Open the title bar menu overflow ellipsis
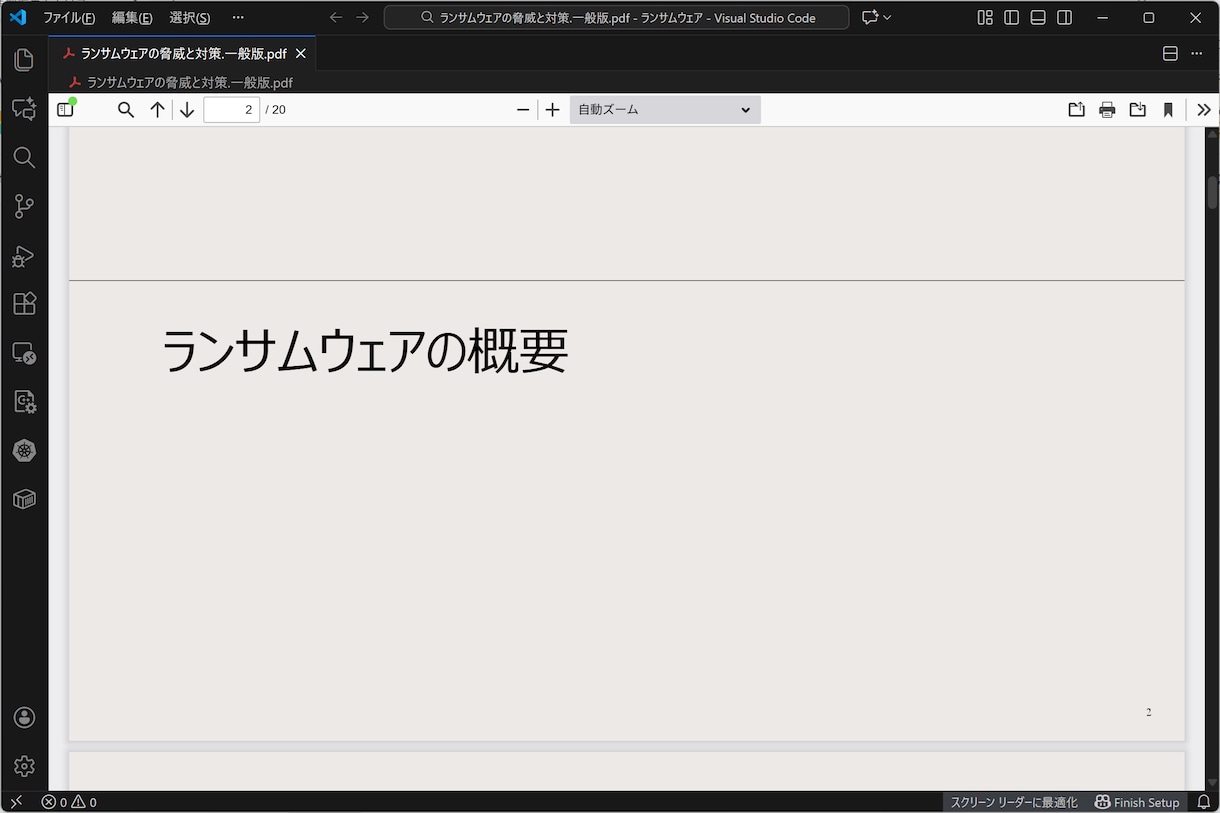This screenshot has width=1220, height=813. pos(238,18)
